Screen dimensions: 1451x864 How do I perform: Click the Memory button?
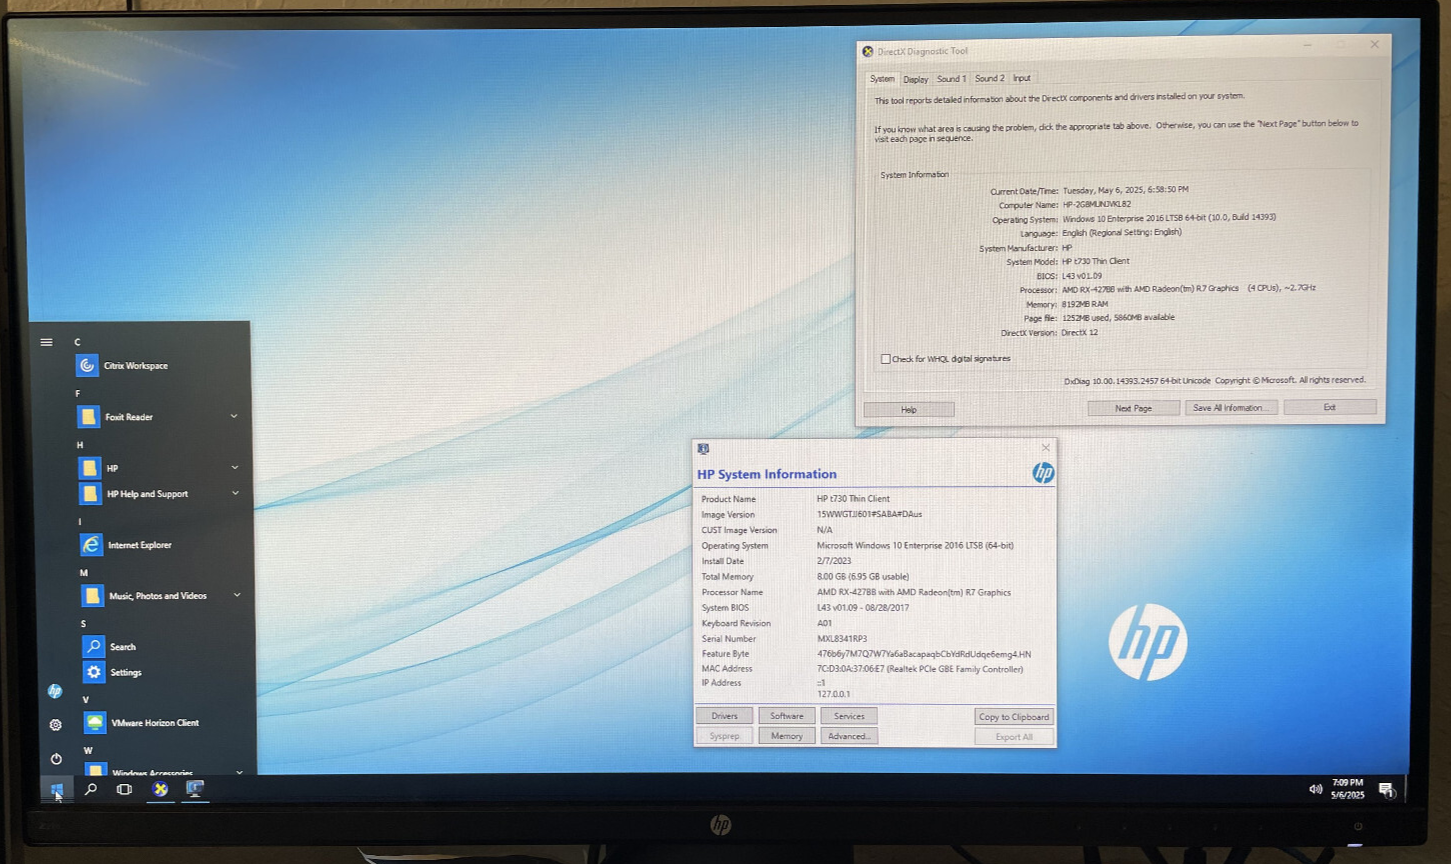coord(787,736)
